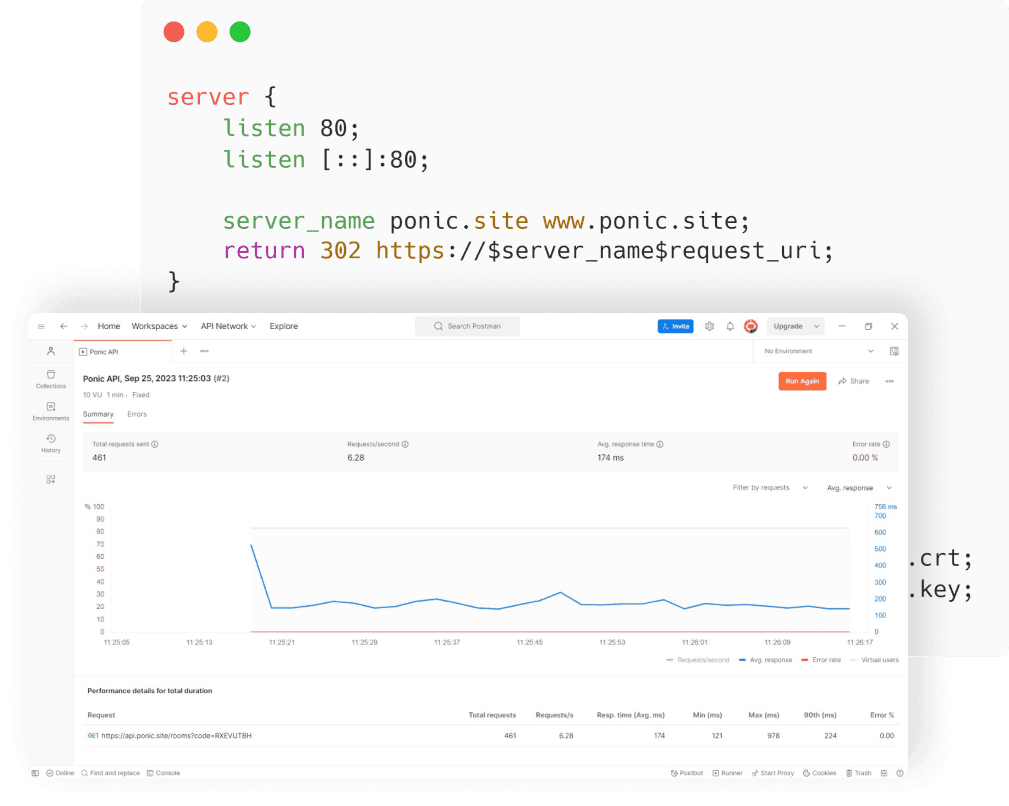Click the 174 ms average response value
This screenshot has width=1009, height=806.
610,458
